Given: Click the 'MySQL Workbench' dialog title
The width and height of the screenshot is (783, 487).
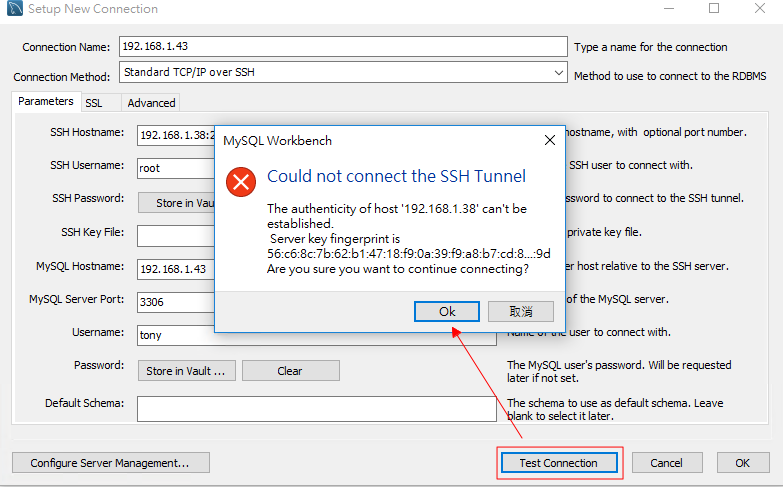Looking at the screenshot, I should pos(278,141).
